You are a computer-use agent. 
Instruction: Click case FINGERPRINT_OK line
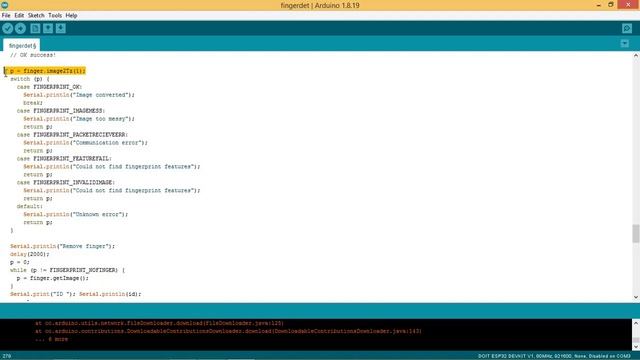[x=49, y=87]
